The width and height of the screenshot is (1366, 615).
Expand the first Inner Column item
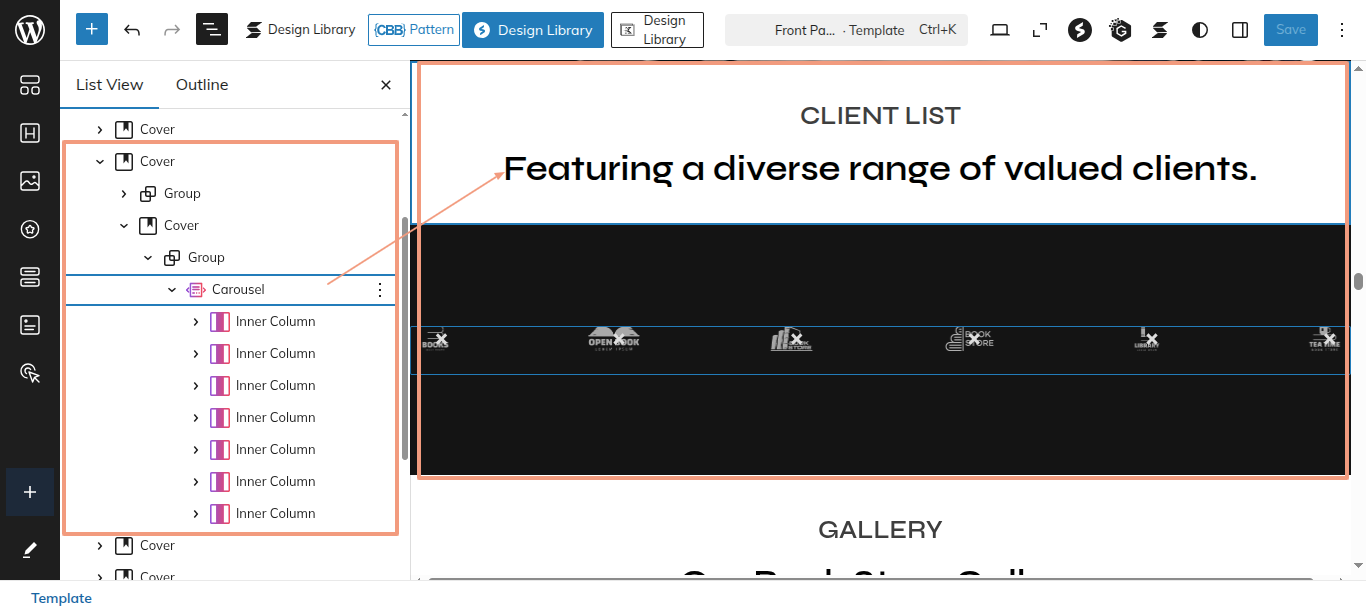tap(196, 322)
